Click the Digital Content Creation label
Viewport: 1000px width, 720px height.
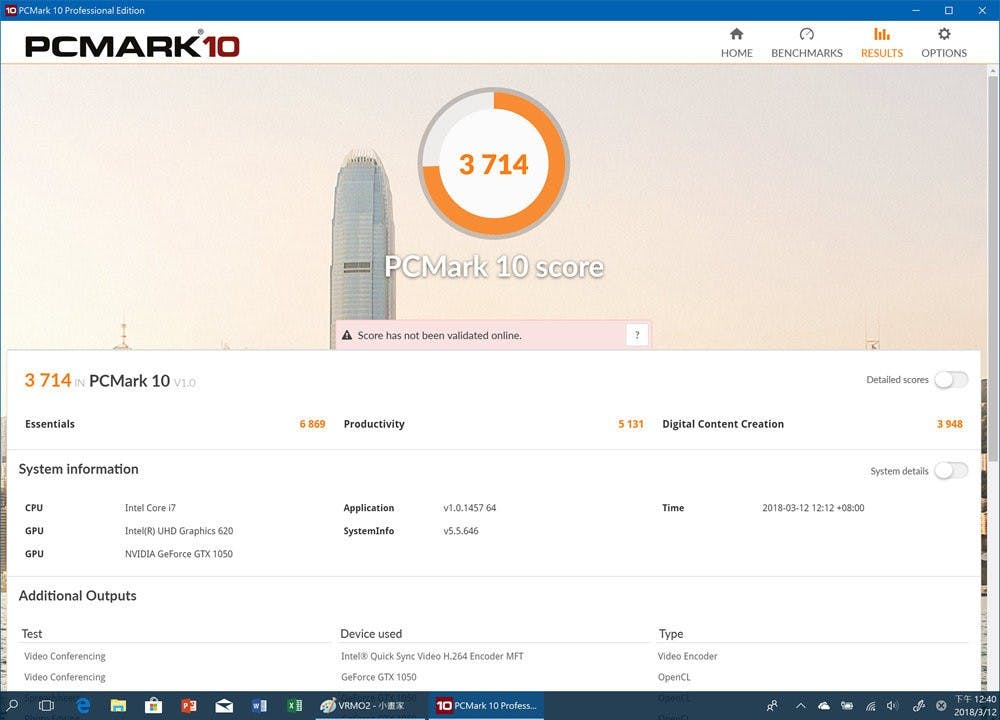(x=723, y=424)
